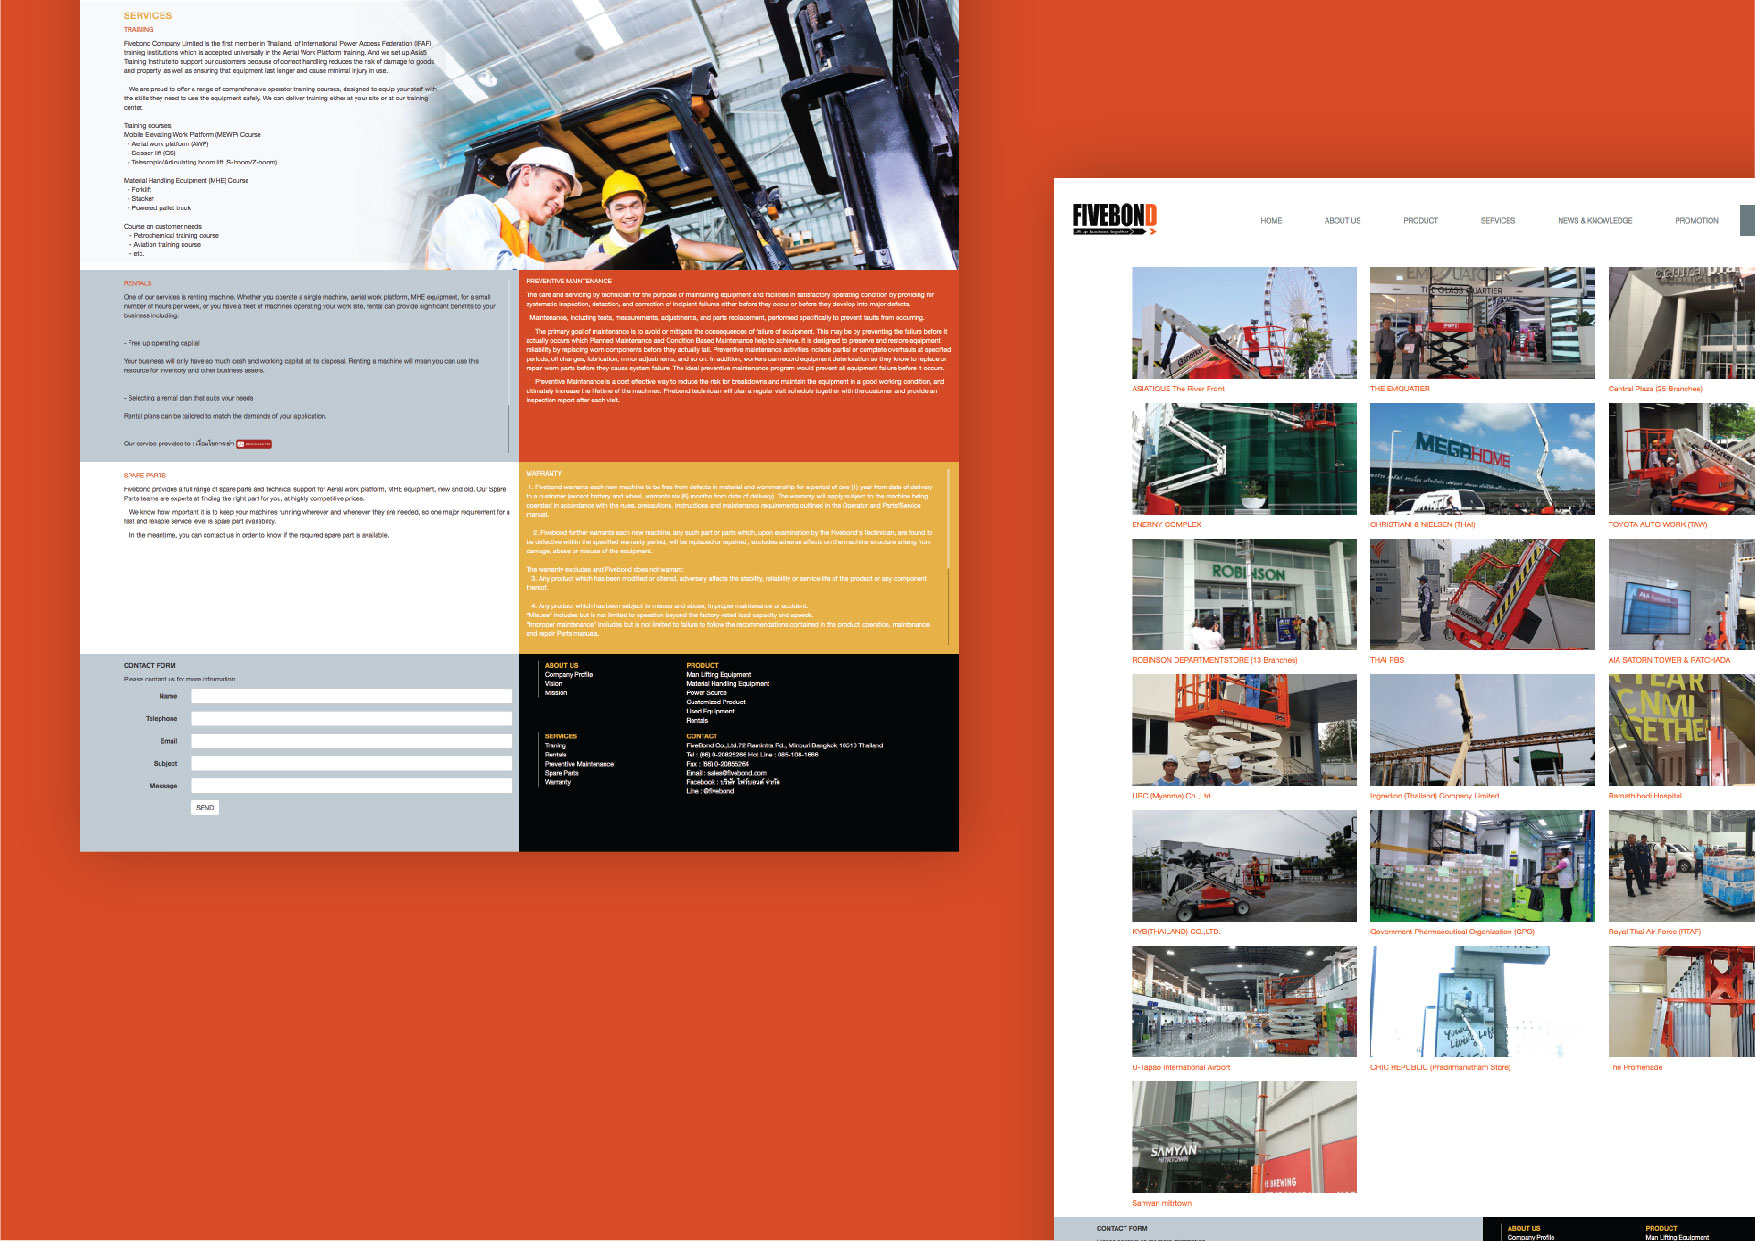Viewport: 1755px width, 1241px height.
Task: Open the Central Plaza reference photo
Action: click(x=1681, y=322)
